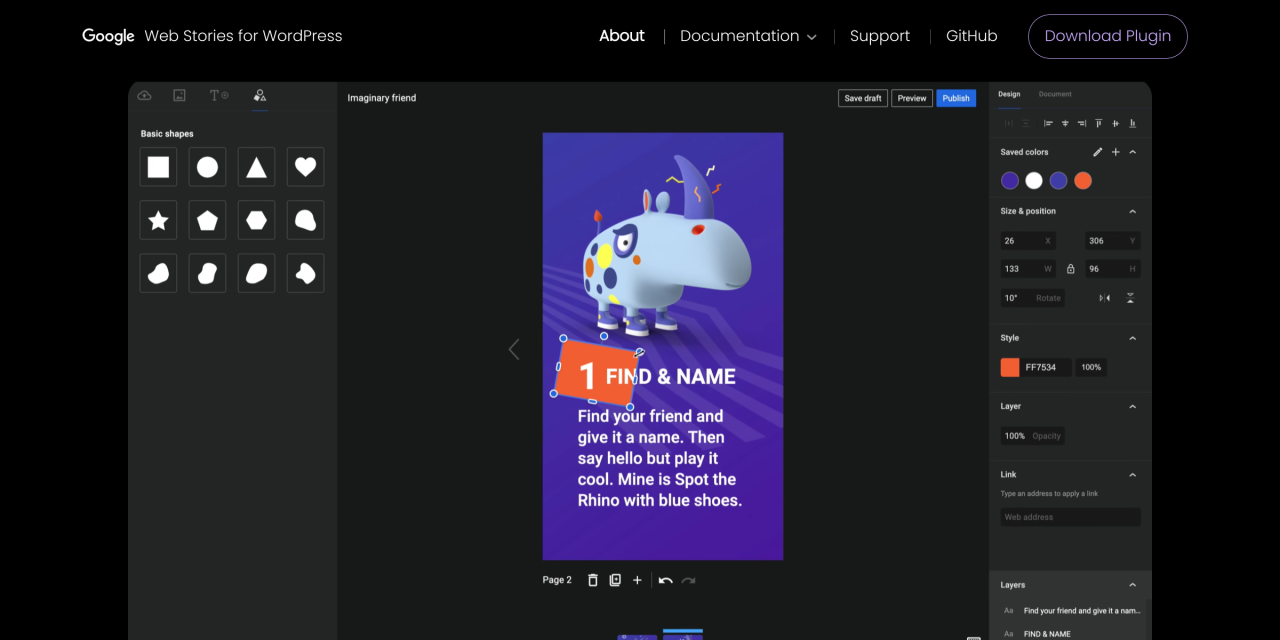Undo the last action

pos(665,580)
